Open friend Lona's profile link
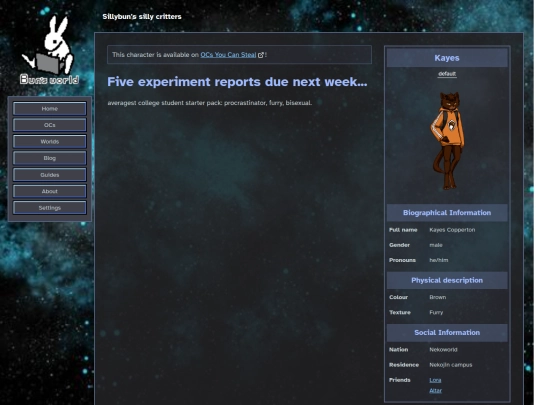The image size is (540, 405). click(x=435, y=380)
